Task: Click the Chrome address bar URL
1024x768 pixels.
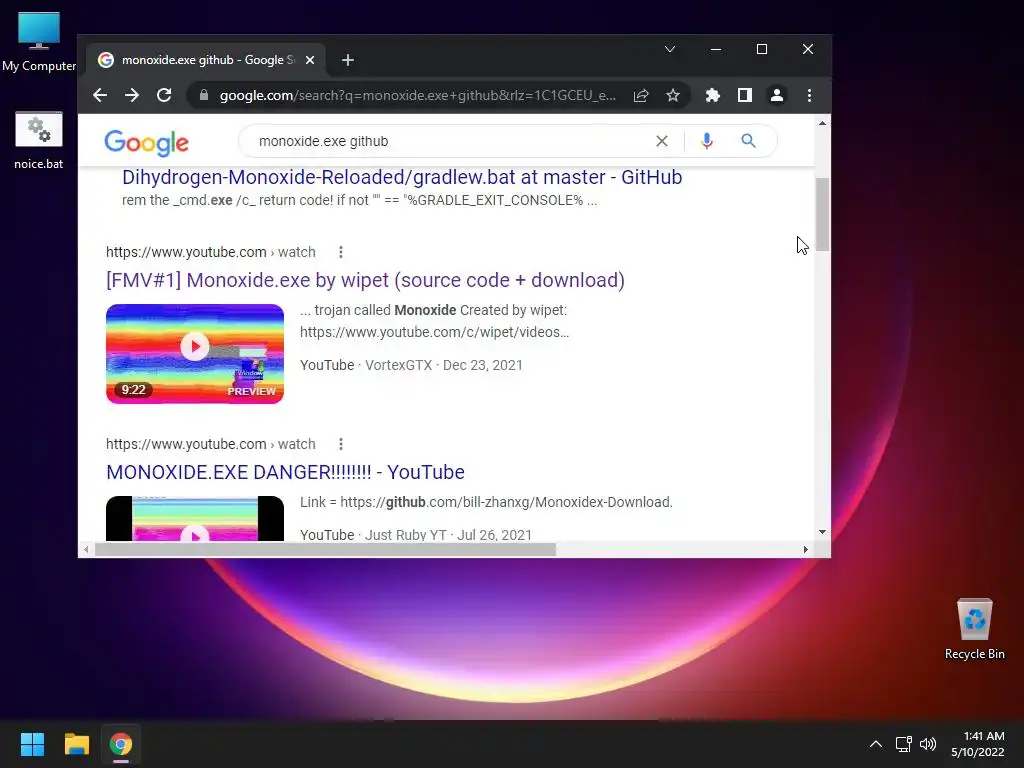Action: click(417, 95)
